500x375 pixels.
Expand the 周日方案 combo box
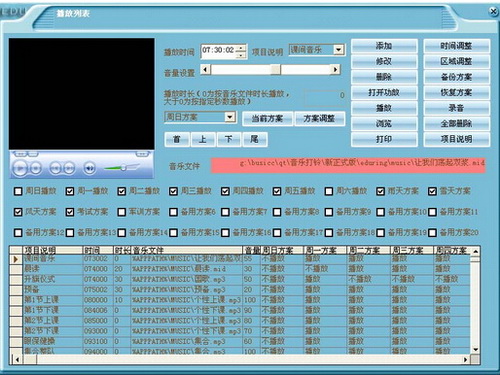tap(230, 117)
